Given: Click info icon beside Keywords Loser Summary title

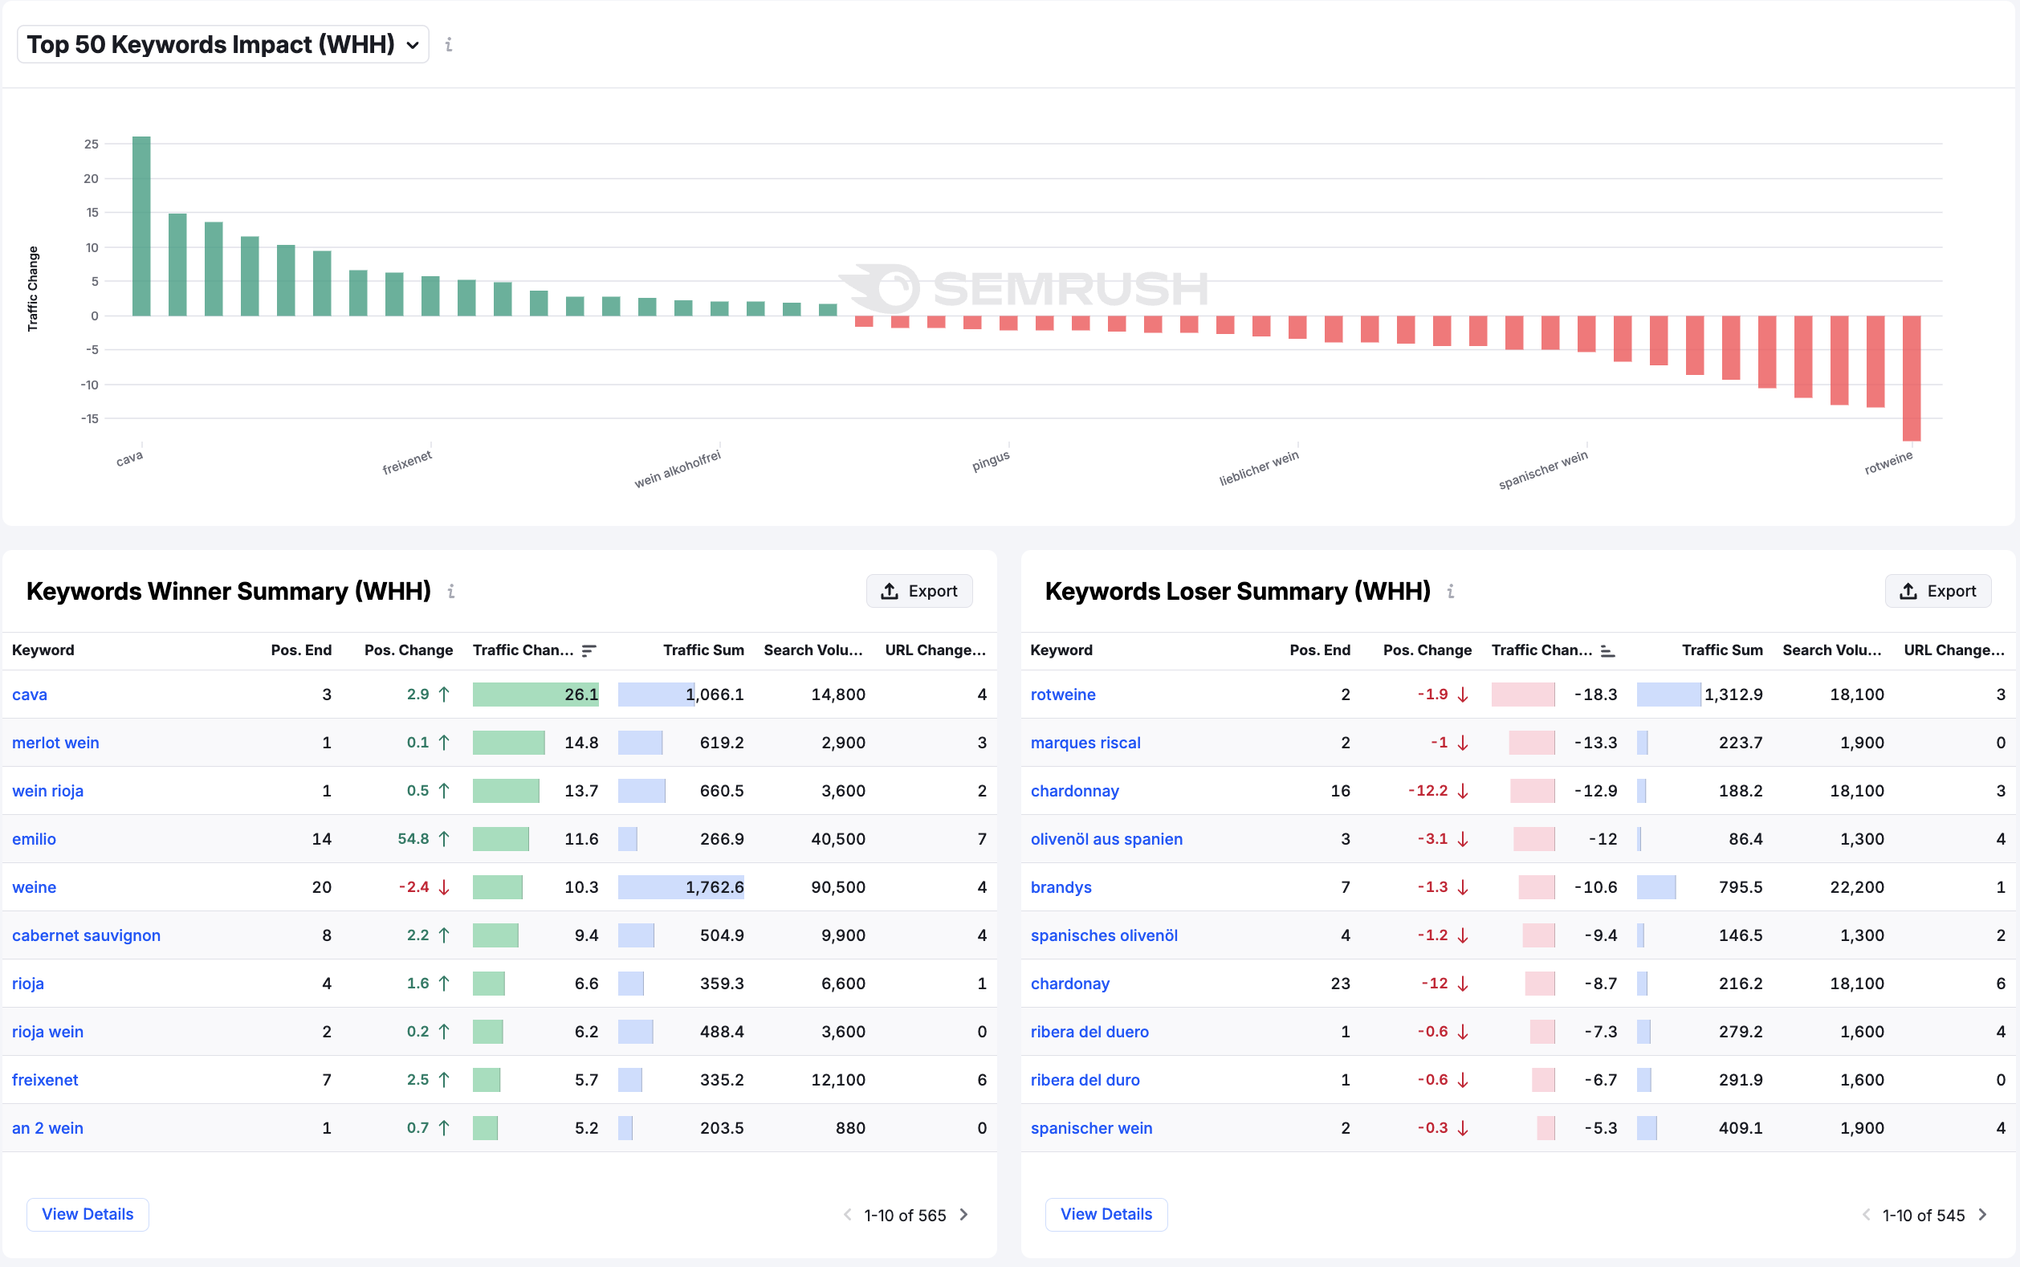Looking at the screenshot, I should pos(1451,592).
